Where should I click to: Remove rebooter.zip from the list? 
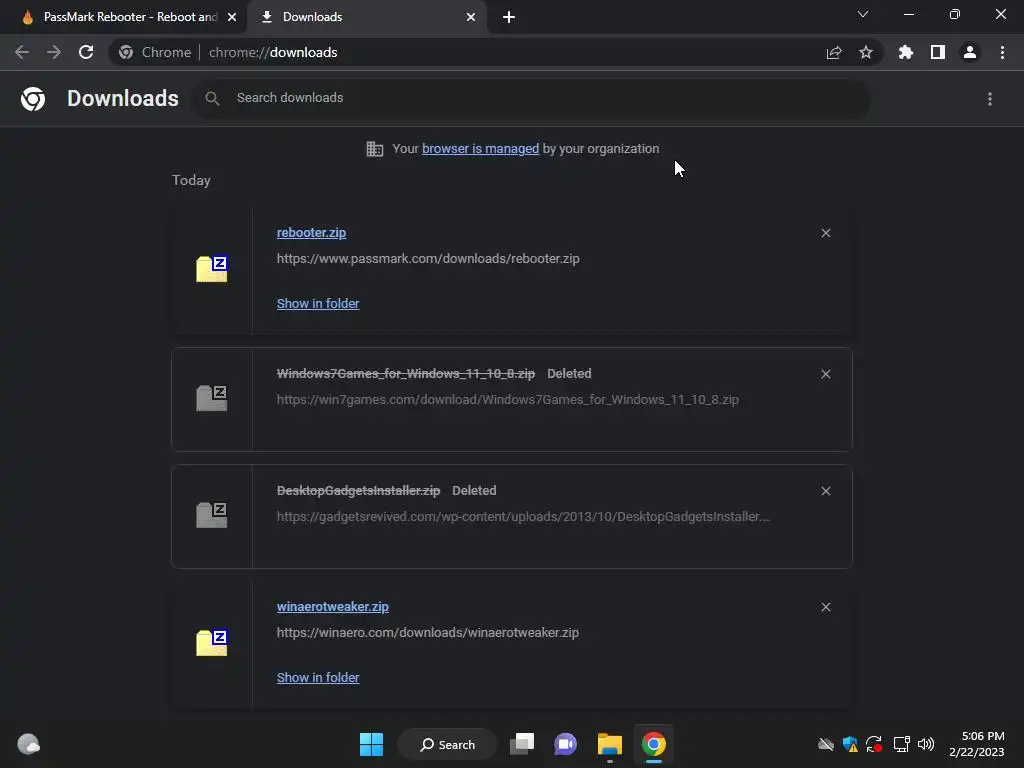[x=826, y=233]
